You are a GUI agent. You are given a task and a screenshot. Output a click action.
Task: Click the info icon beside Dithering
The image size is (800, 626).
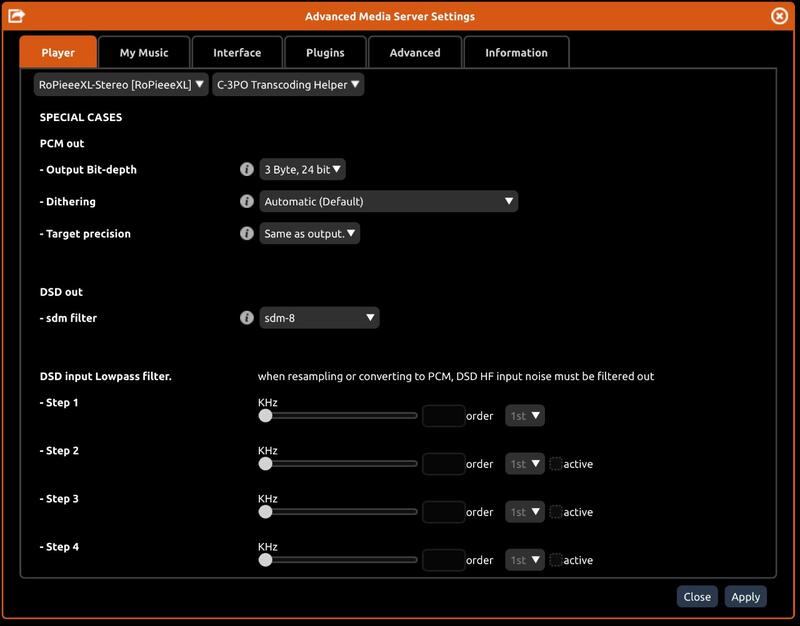247,202
